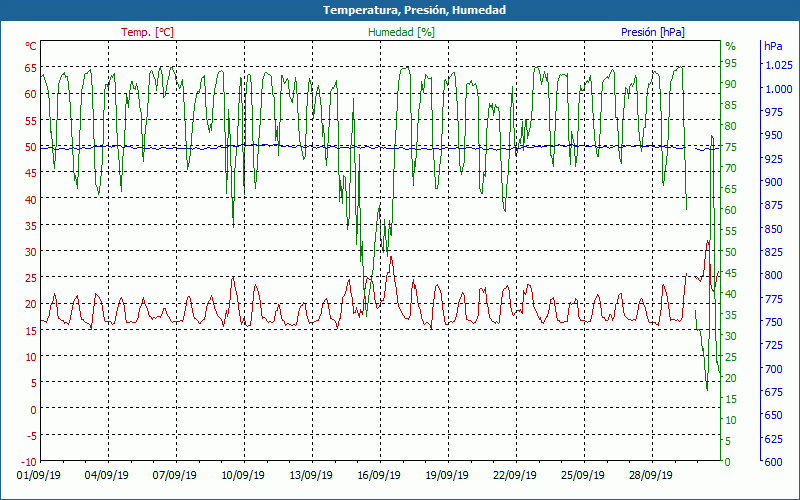The image size is (800, 500).
Task: Click the 19/09/19 date label
Action: [x=447, y=476]
